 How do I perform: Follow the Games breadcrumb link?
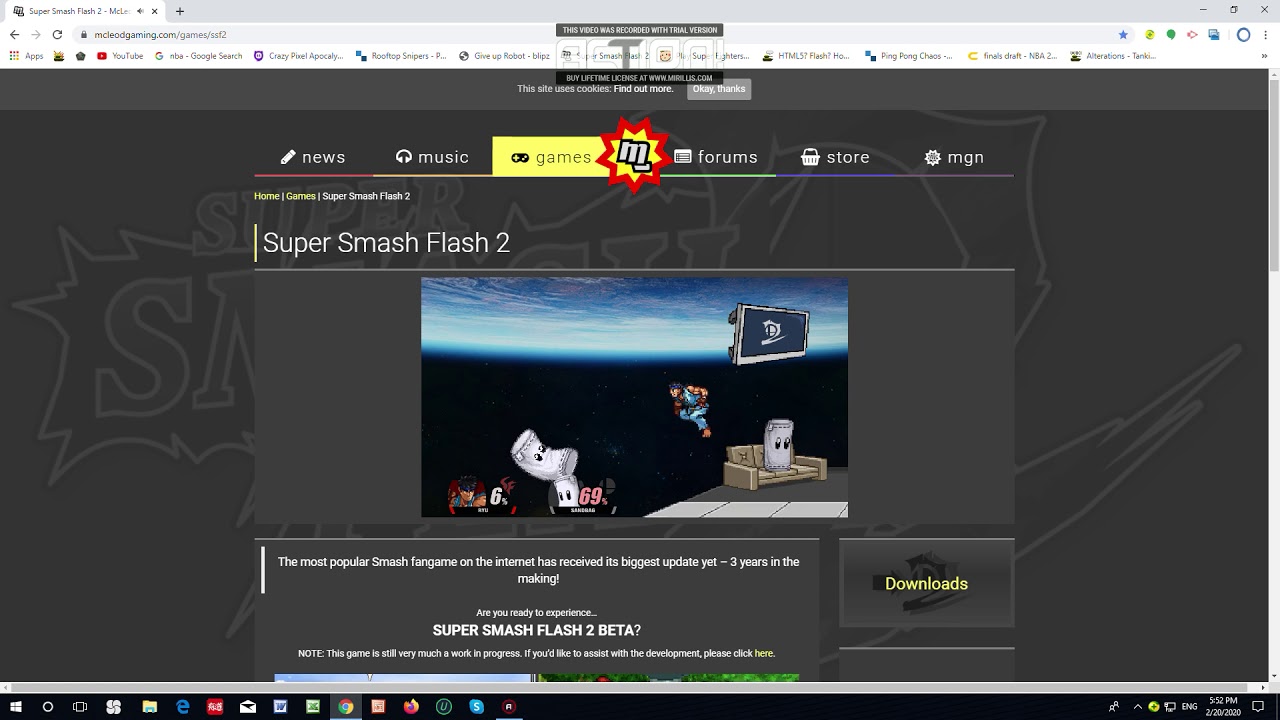(301, 196)
